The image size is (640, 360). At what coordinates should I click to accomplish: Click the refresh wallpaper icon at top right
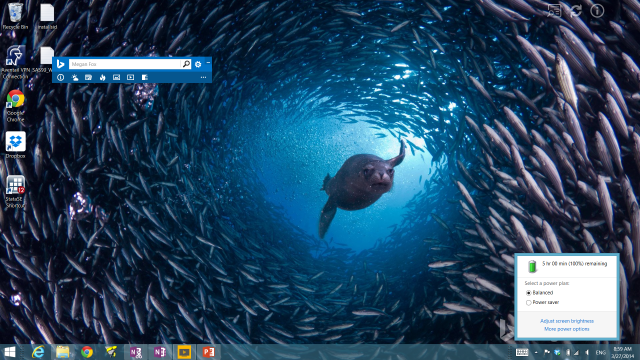(x=576, y=11)
